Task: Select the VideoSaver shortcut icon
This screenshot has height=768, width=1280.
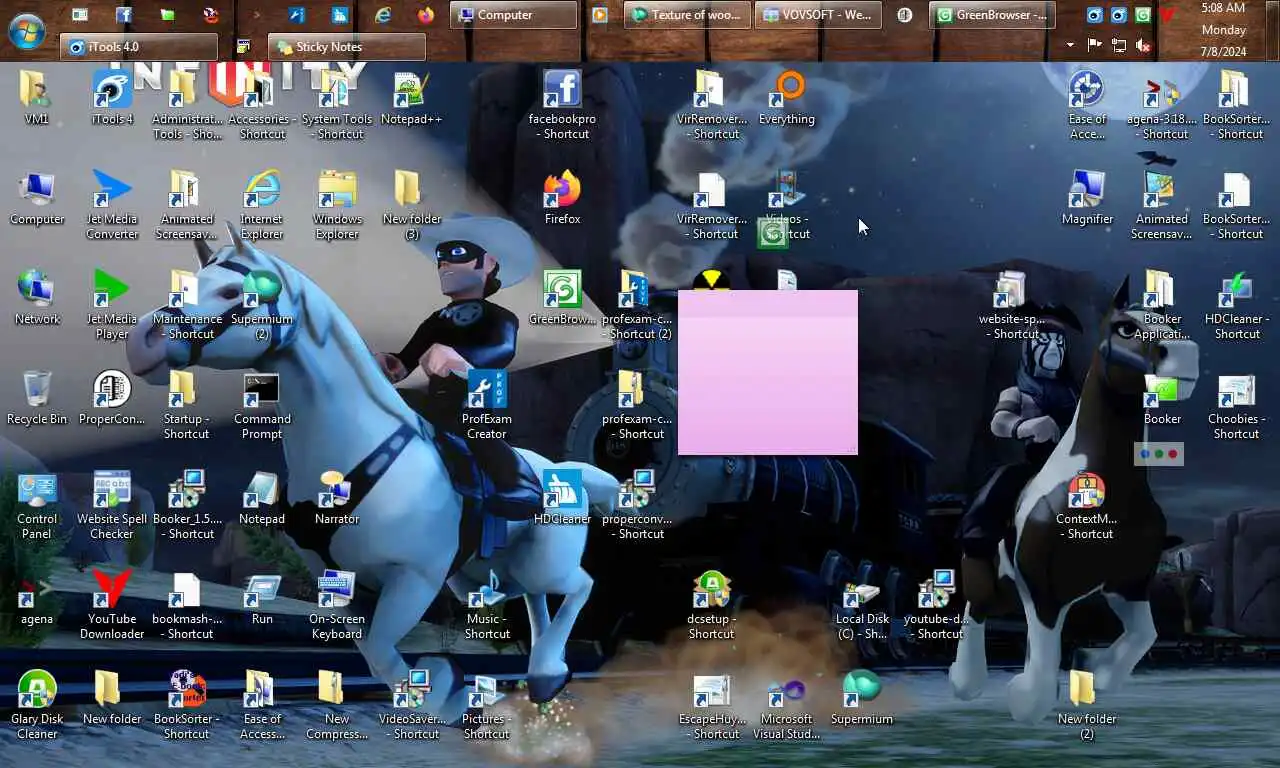Action: (412, 705)
